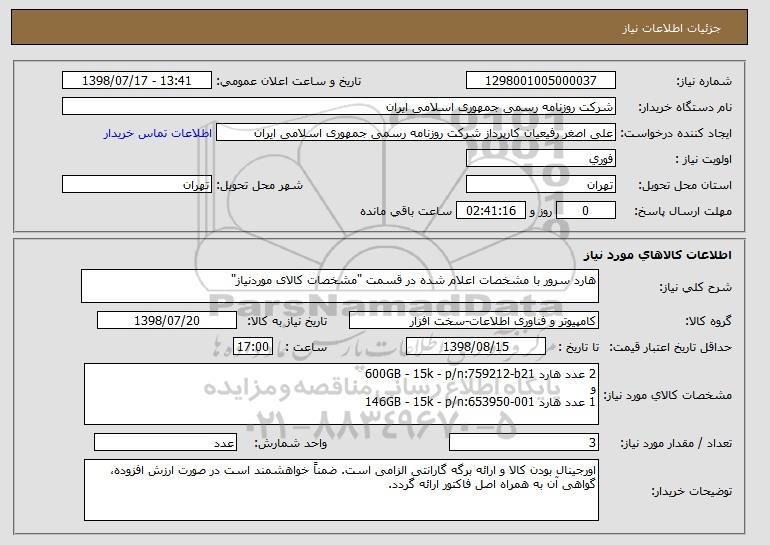The height and width of the screenshot is (545, 770).
Task: Select the line with p/n:653950-001
Action: [x=480, y=402]
